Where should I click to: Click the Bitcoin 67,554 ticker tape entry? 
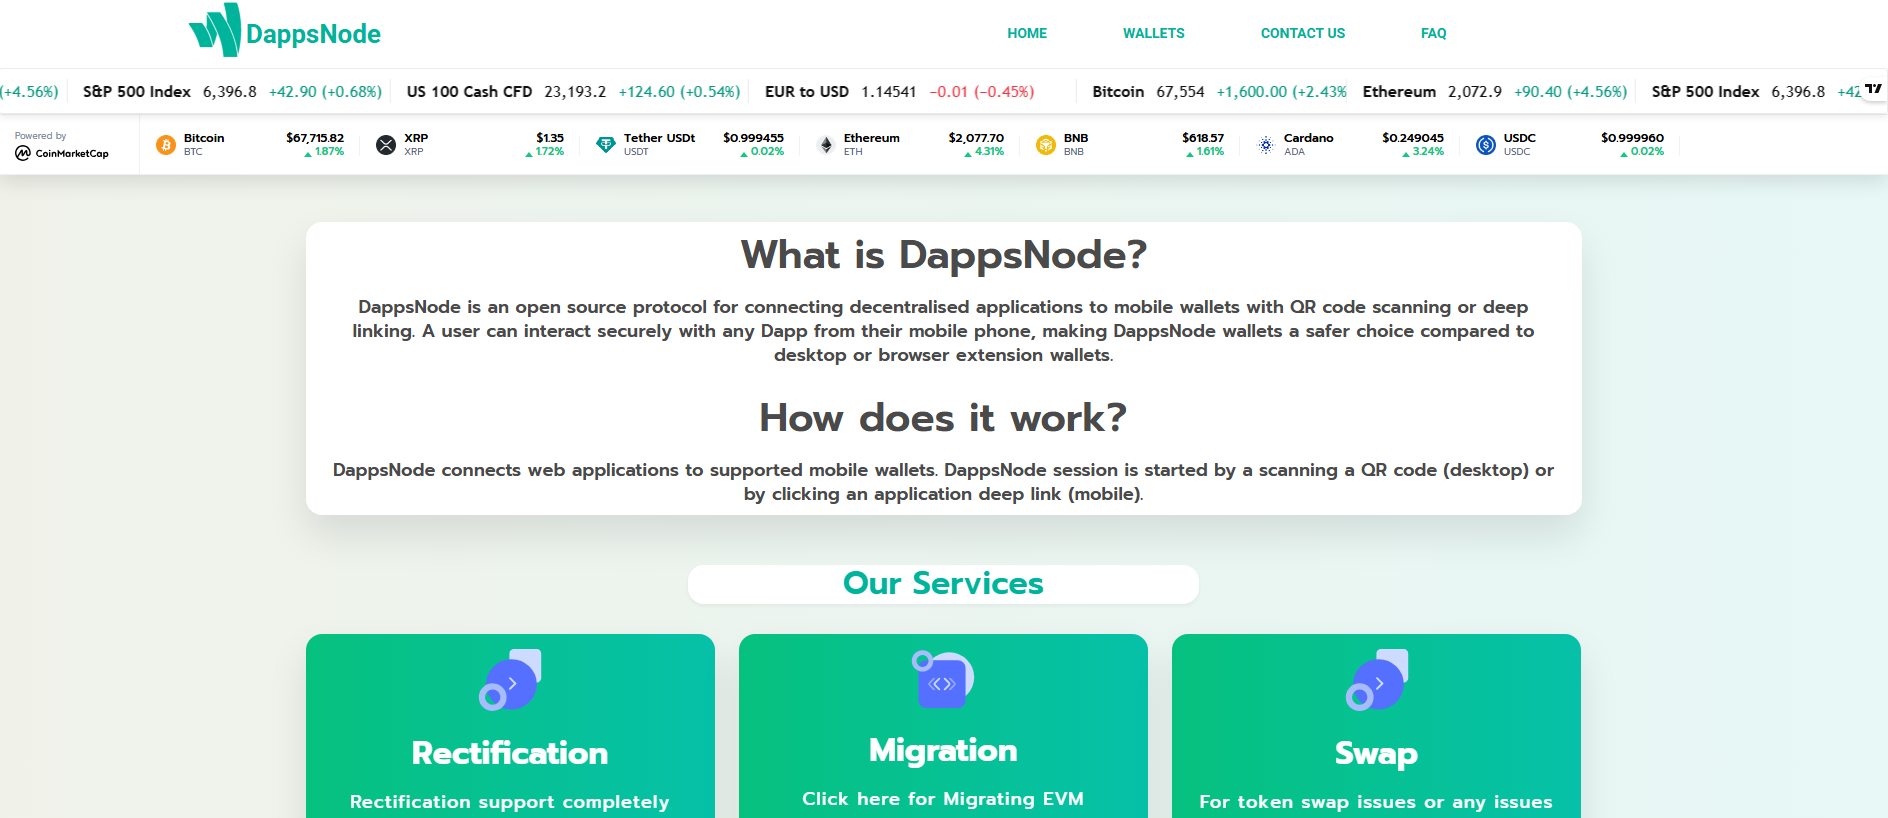point(1219,91)
